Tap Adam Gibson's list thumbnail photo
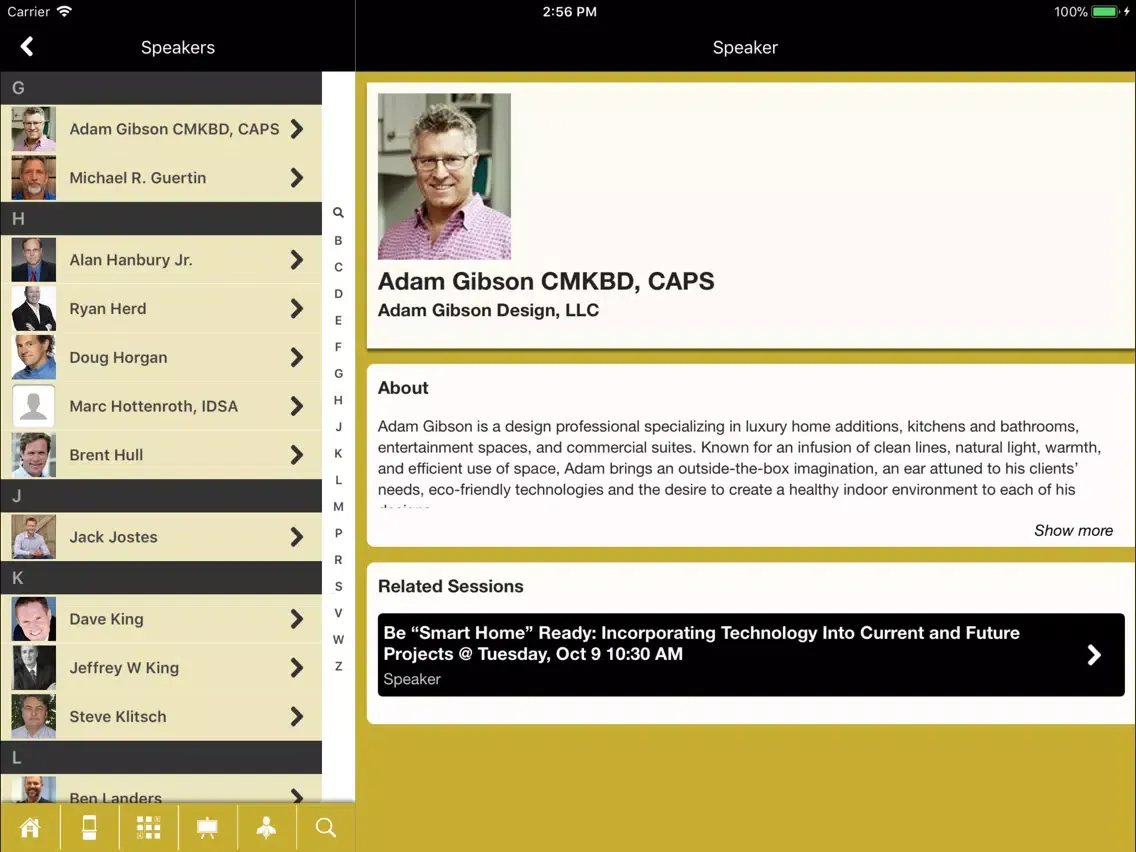 (x=33, y=129)
